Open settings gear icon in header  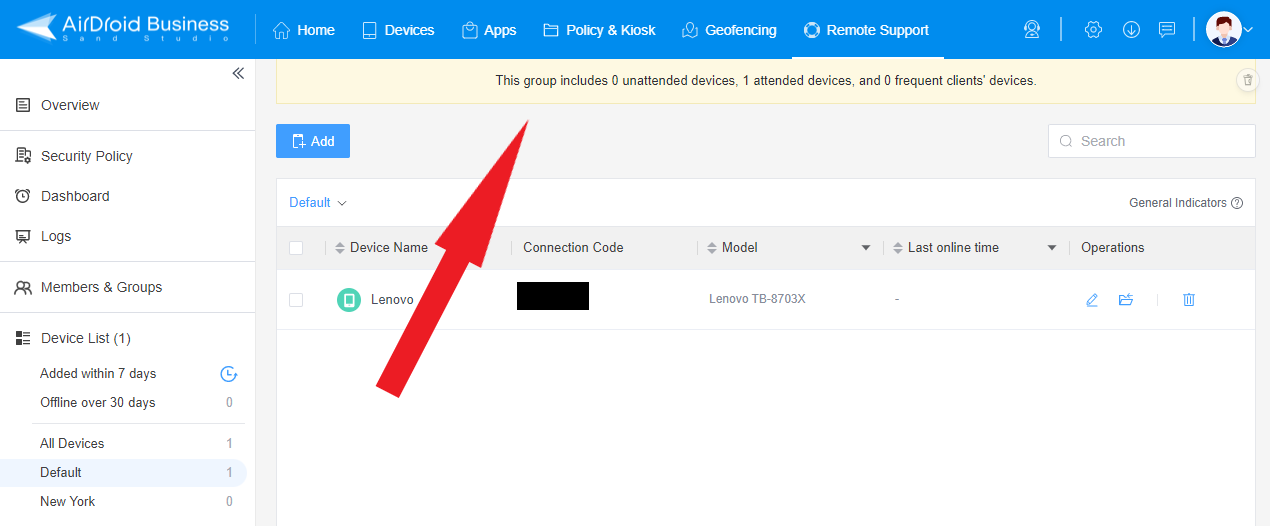click(1093, 30)
